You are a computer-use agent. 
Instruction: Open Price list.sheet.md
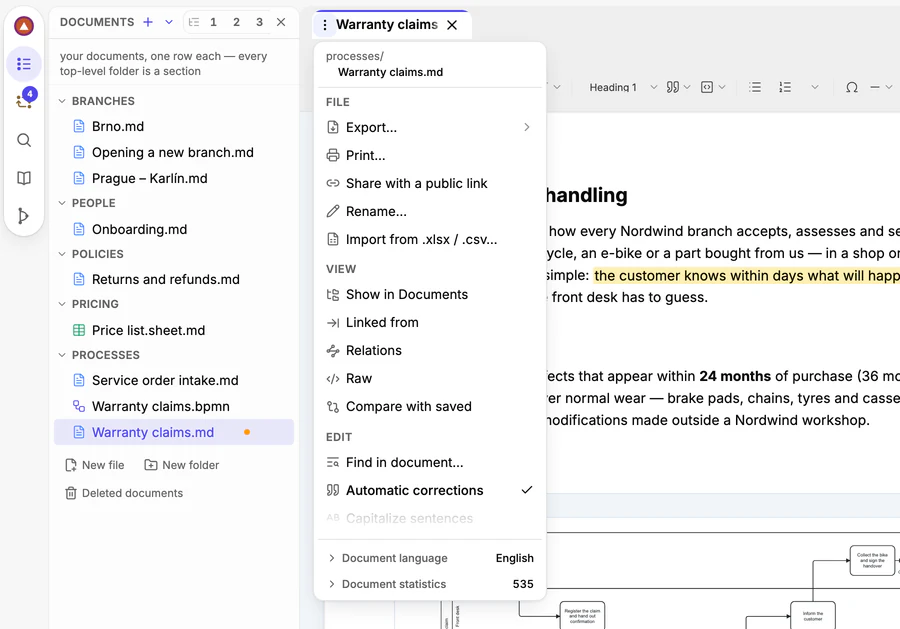click(x=174, y=331)
